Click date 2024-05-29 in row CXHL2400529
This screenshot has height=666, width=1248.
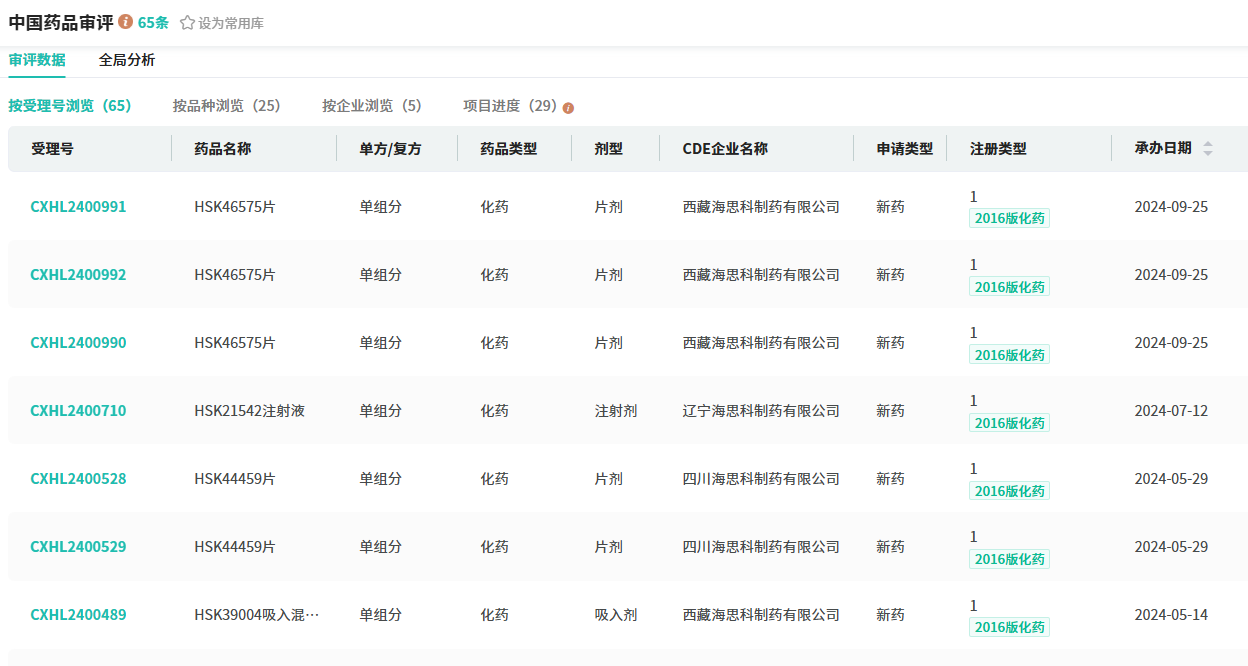point(1171,547)
